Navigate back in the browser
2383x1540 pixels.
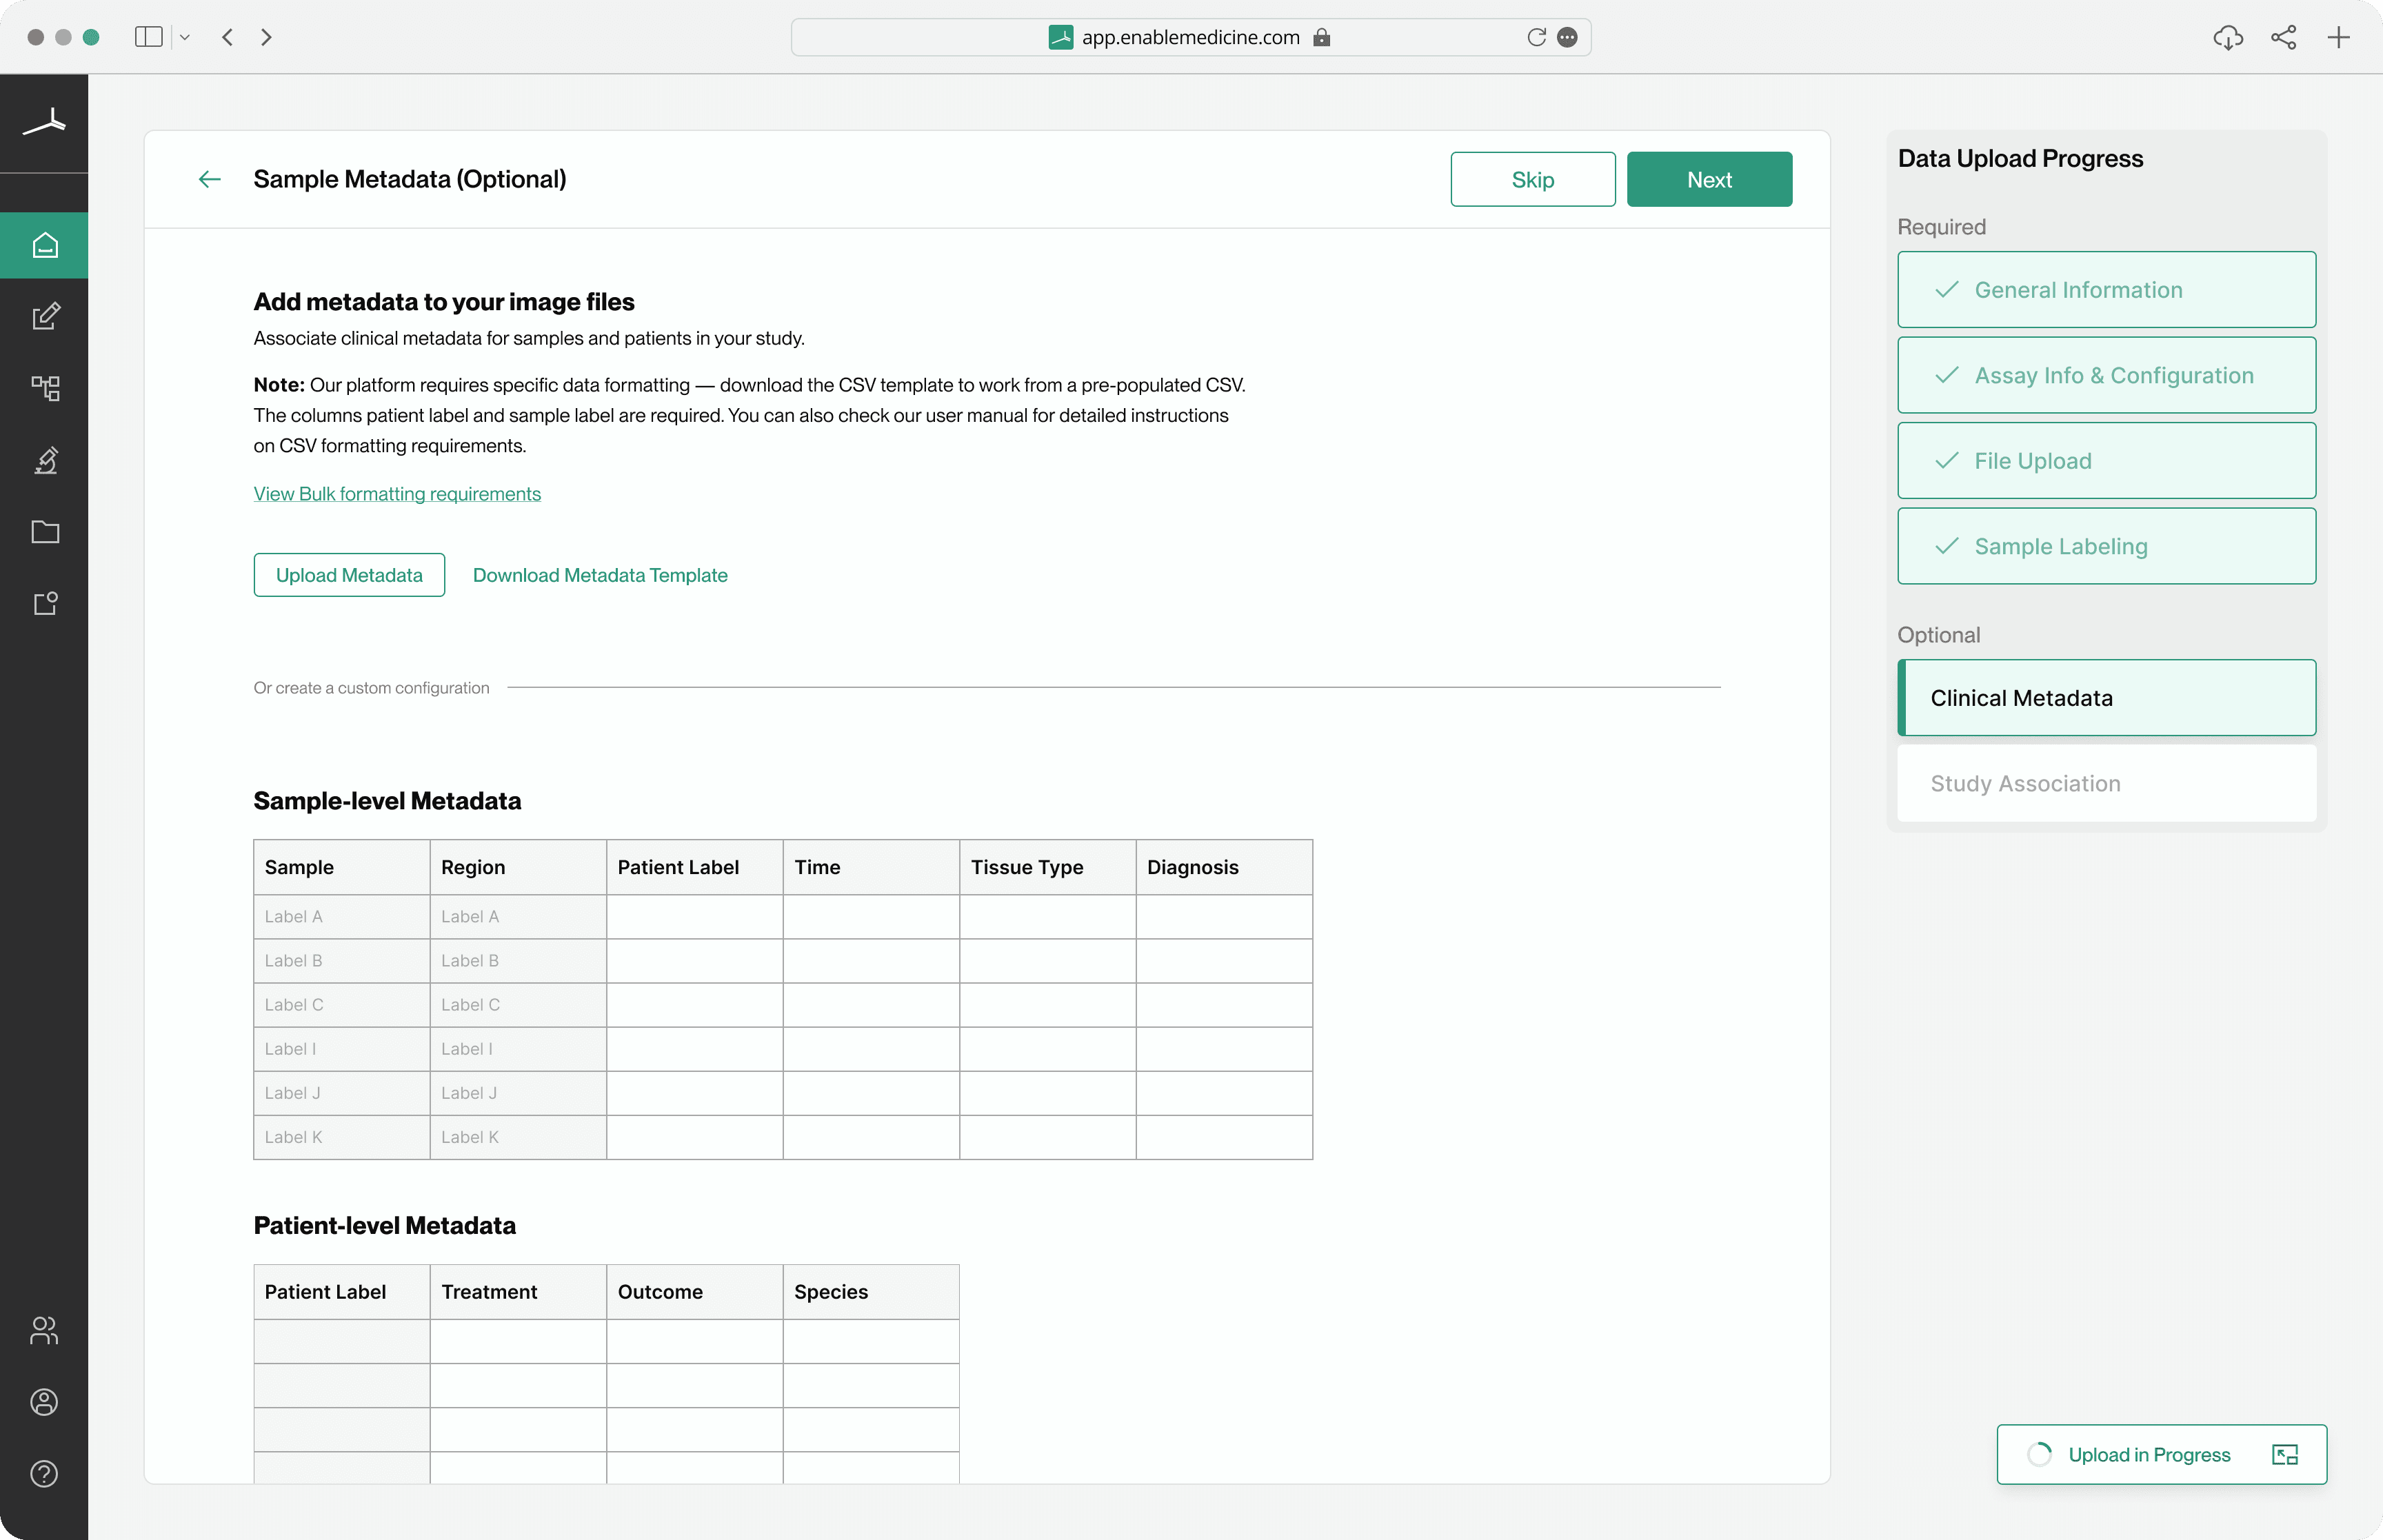(x=228, y=37)
